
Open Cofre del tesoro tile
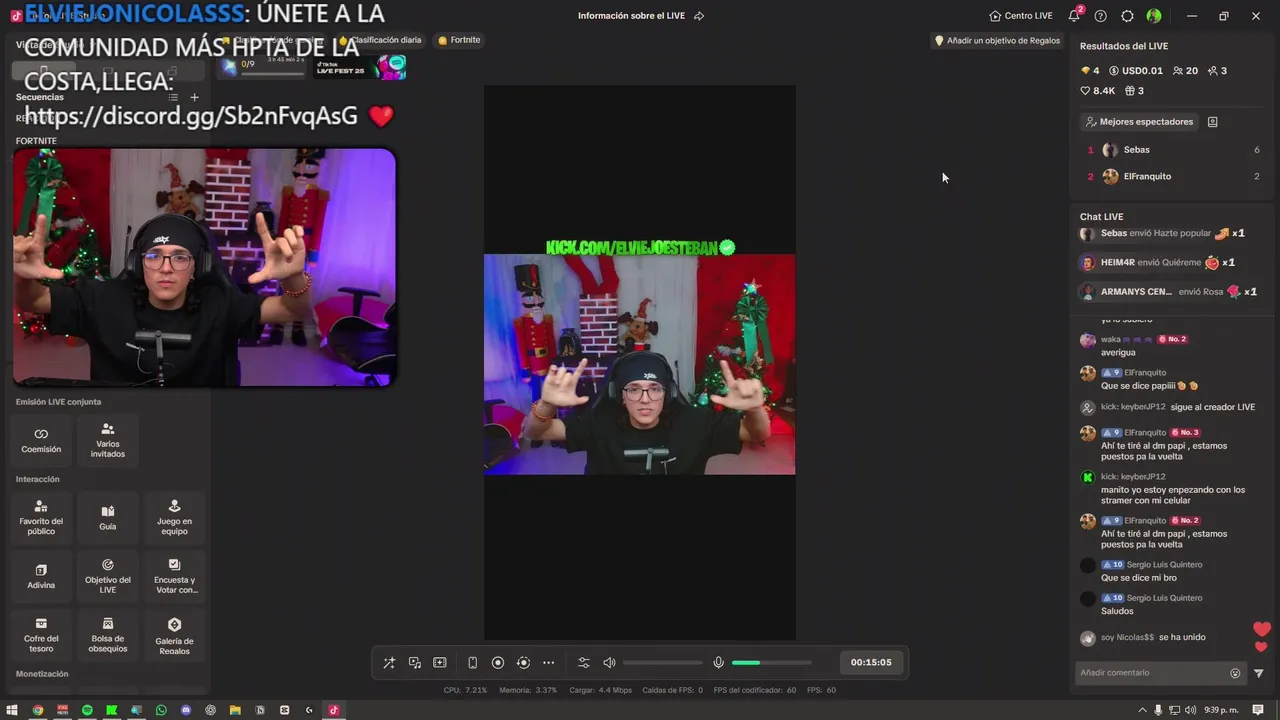tap(41, 634)
